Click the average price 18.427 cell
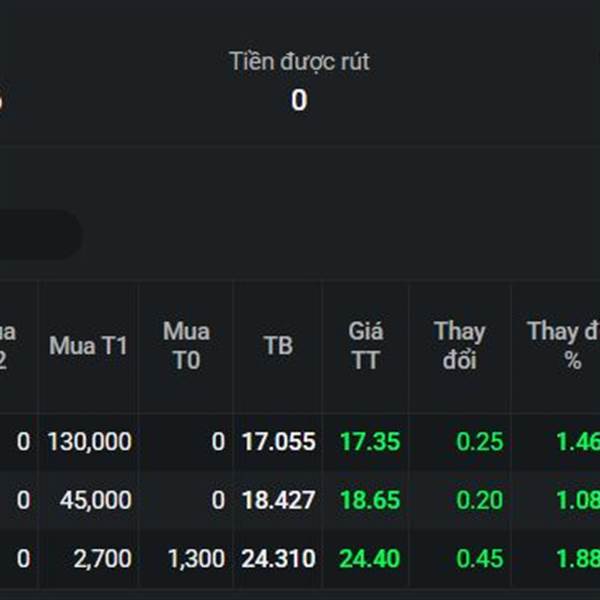600x600 pixels. (278, 500)
